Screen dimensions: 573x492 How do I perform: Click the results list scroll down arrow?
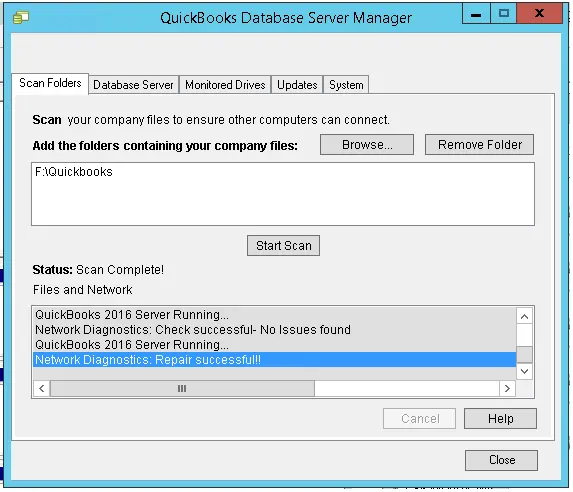click(x=524, y=371)
